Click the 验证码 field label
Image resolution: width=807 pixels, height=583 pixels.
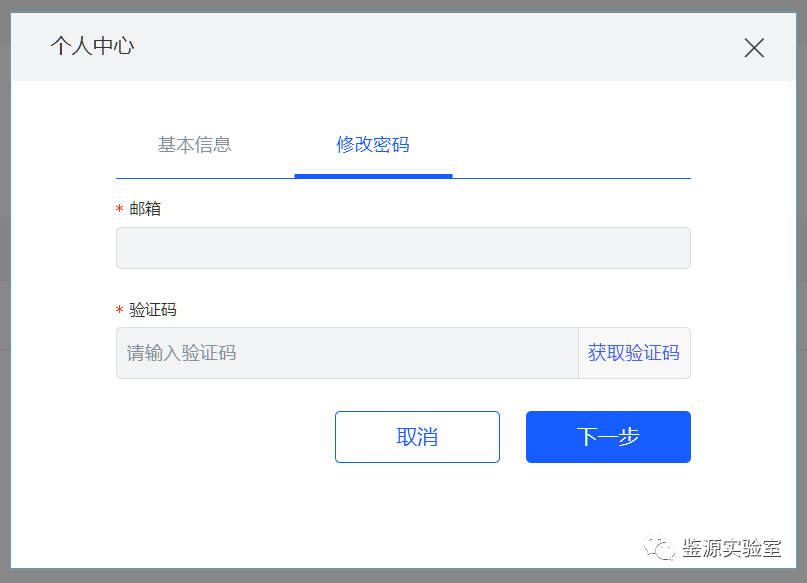pos(153,310)
